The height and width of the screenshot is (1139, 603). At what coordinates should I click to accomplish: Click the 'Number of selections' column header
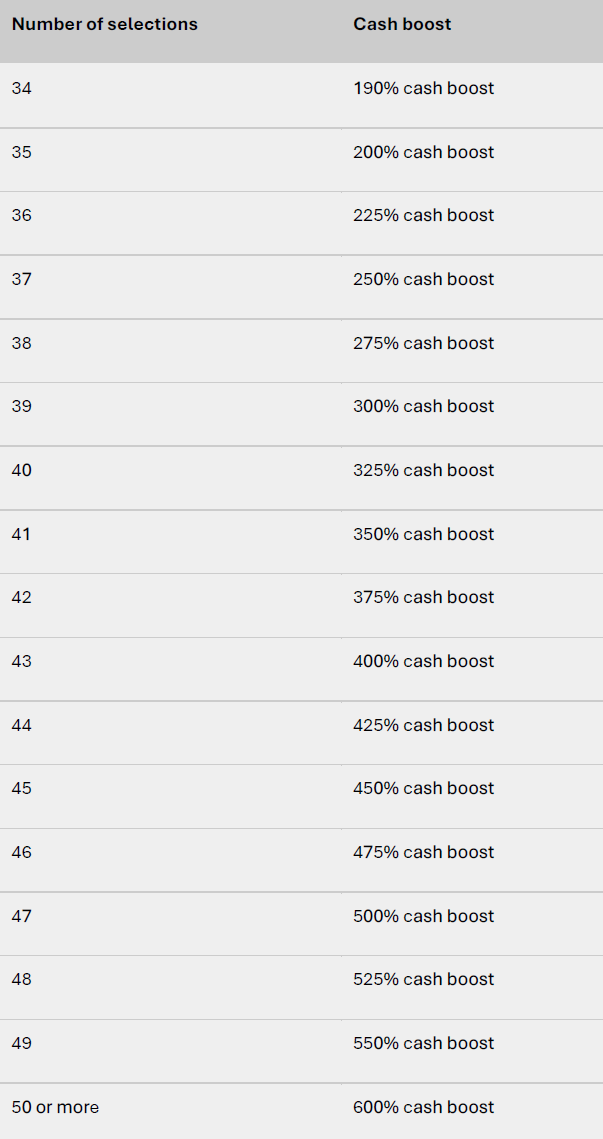105,24
